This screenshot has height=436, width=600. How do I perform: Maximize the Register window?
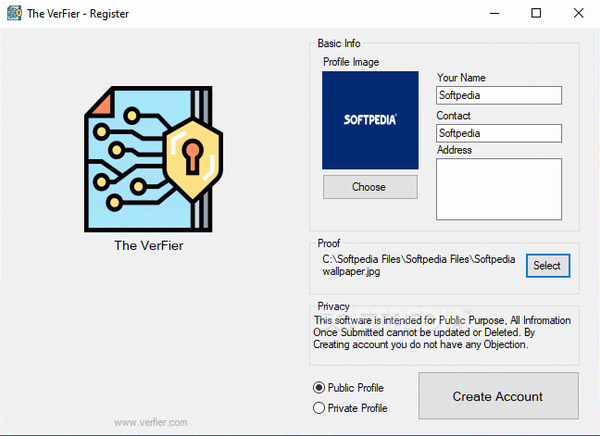536,13
